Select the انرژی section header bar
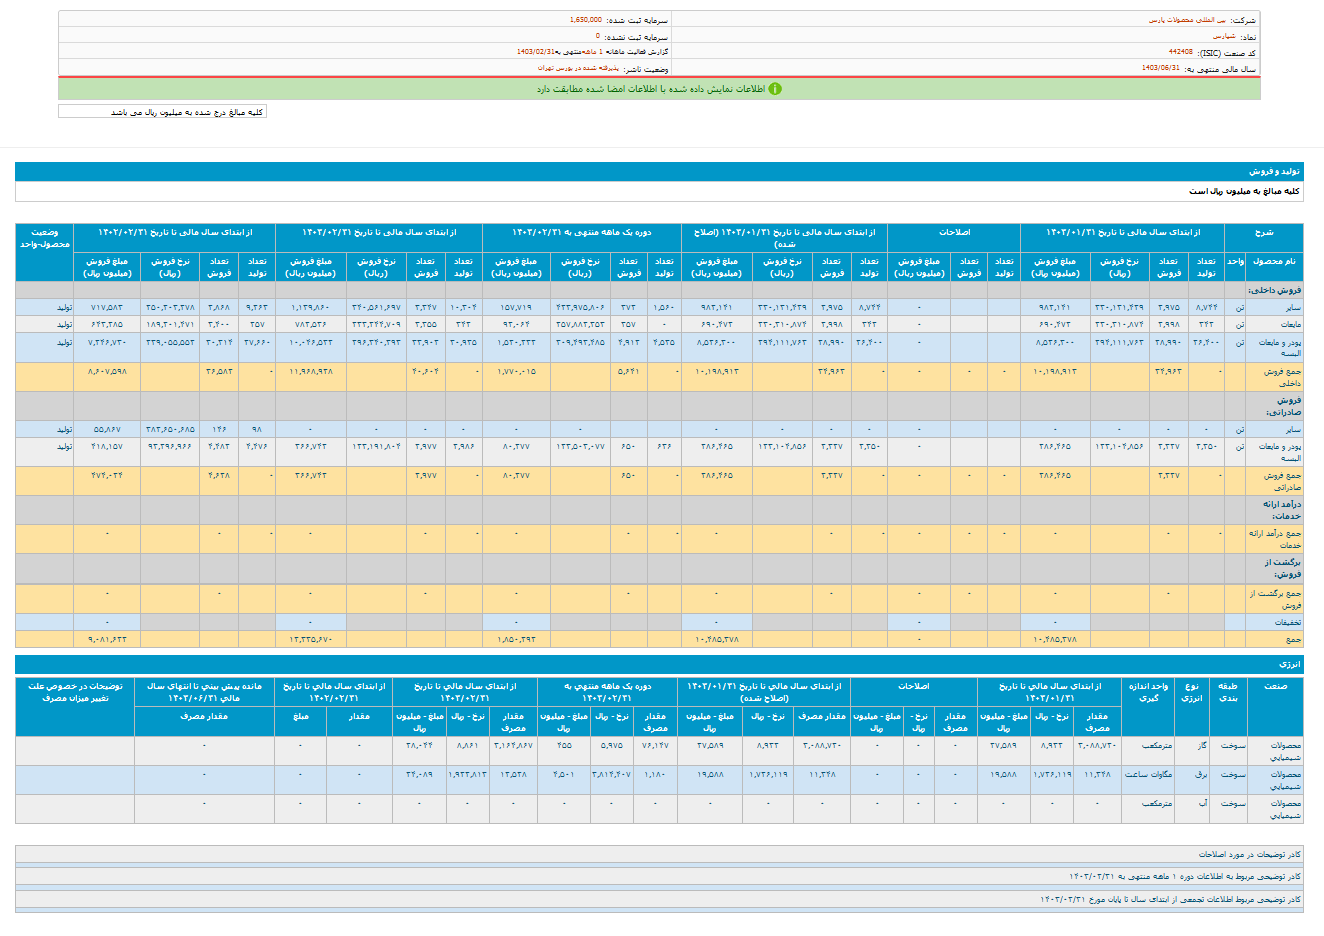This screenshot has height=936, width=1324. coord(659,664)
